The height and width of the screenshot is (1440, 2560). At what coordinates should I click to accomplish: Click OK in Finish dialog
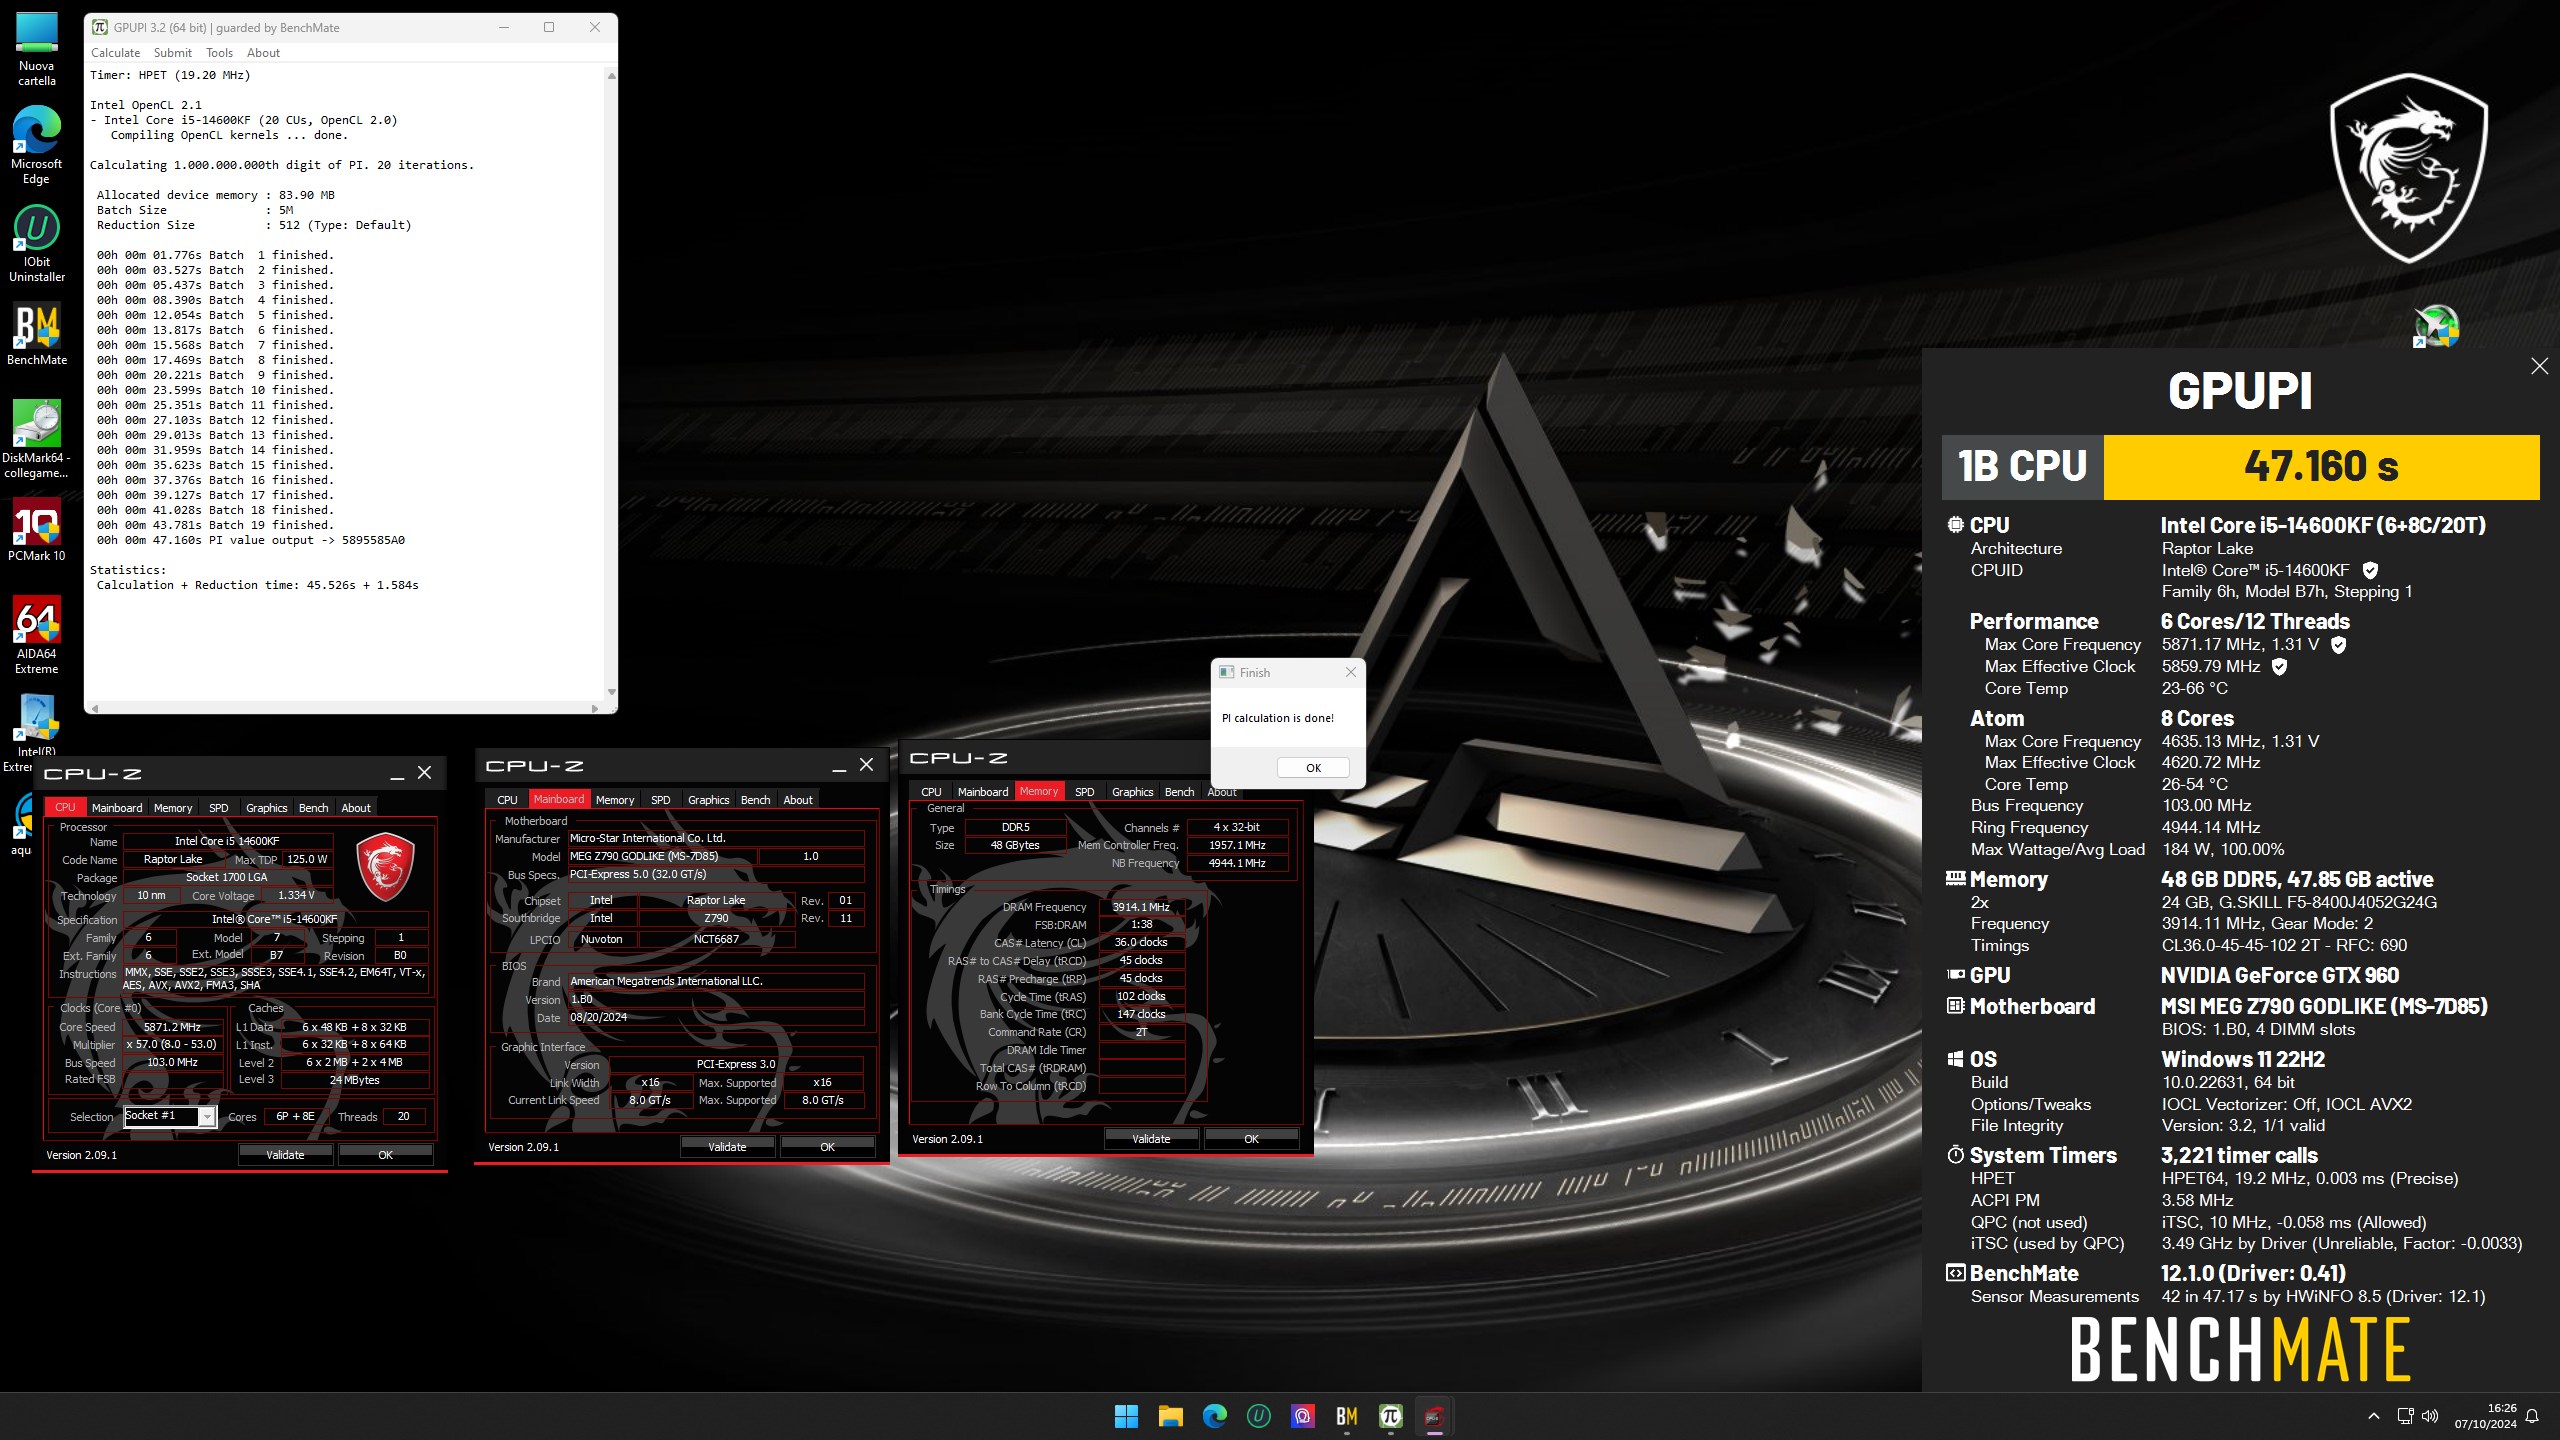[x=1313, y=768]
